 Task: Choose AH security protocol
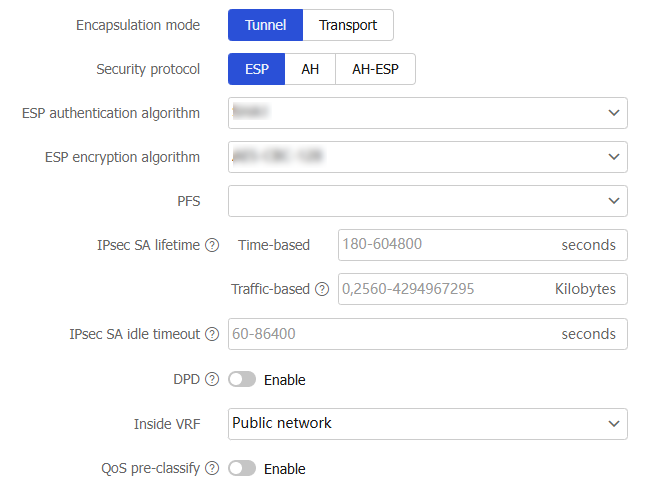(x=310, y=70)
